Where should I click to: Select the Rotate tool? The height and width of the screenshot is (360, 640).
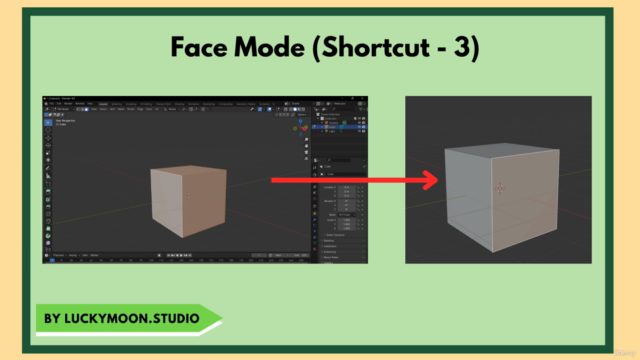(48, 145)
